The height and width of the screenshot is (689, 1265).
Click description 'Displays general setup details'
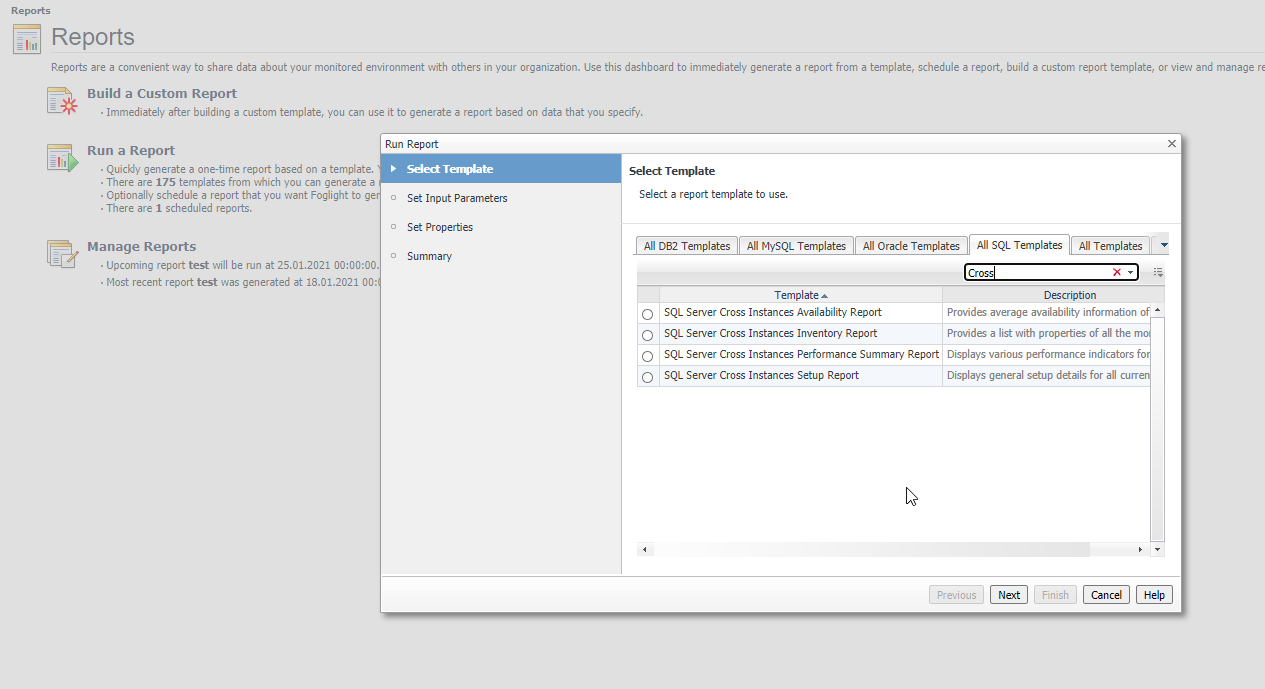tap(1048, 376)
